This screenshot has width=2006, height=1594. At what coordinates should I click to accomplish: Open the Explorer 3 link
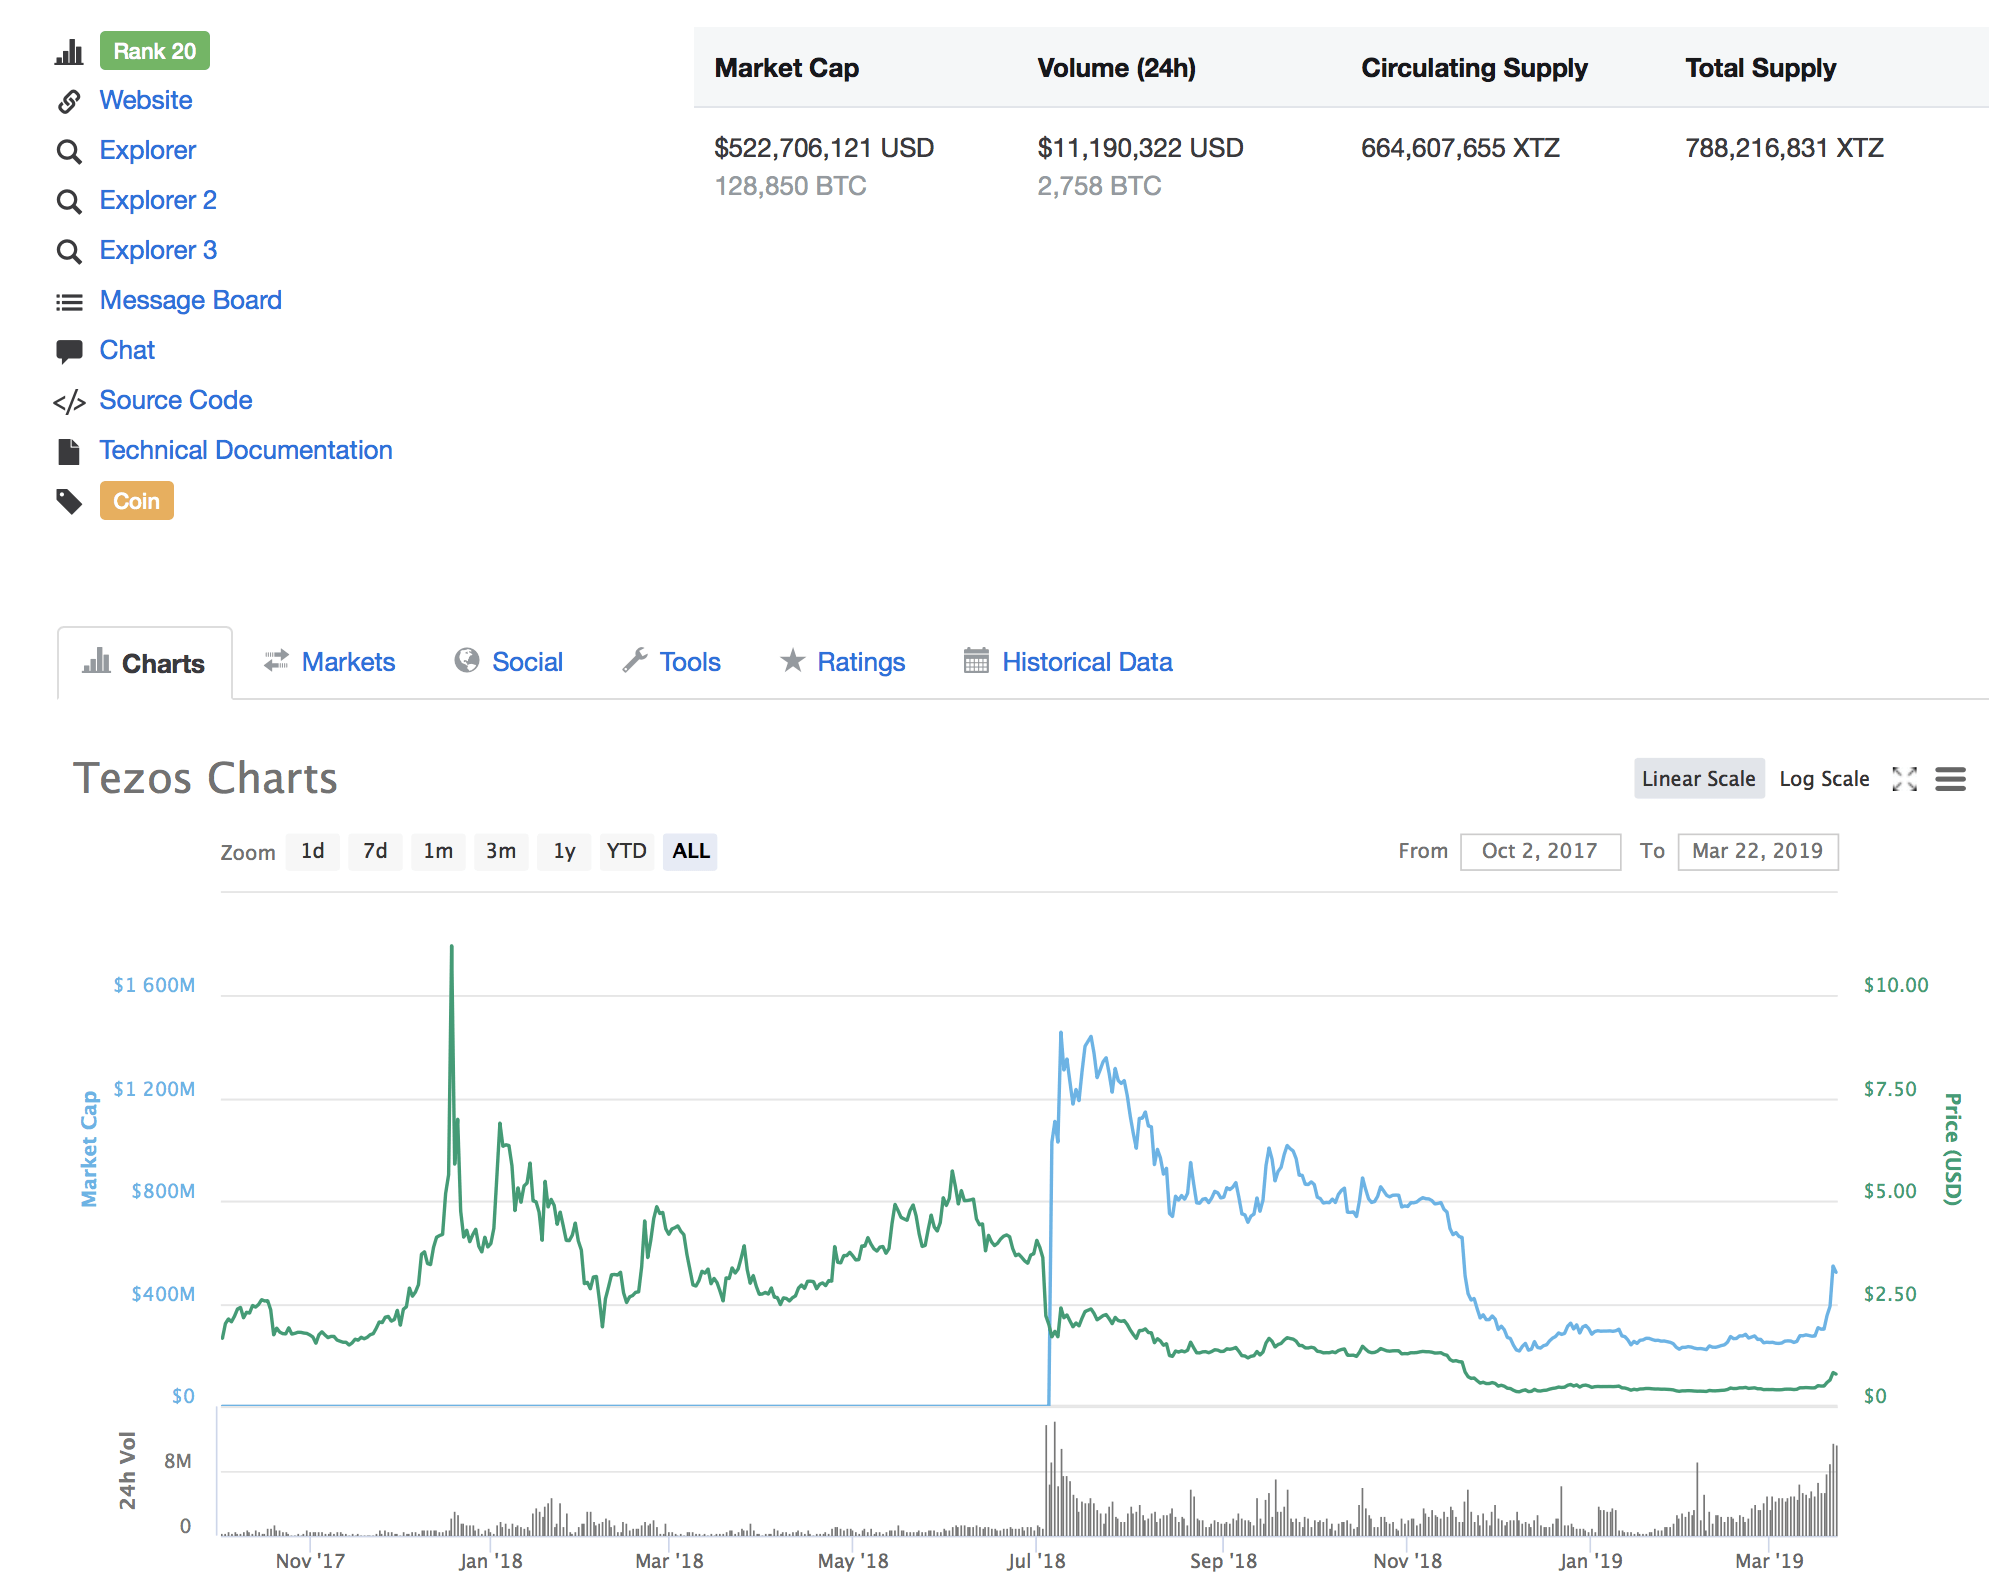[158, 251]
